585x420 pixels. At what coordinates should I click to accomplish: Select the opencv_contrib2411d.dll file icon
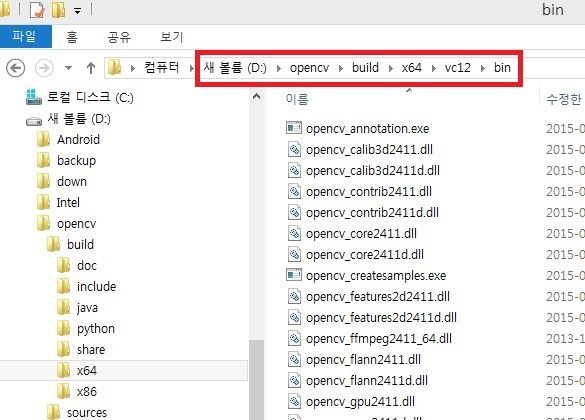click(x=294, y=212)
